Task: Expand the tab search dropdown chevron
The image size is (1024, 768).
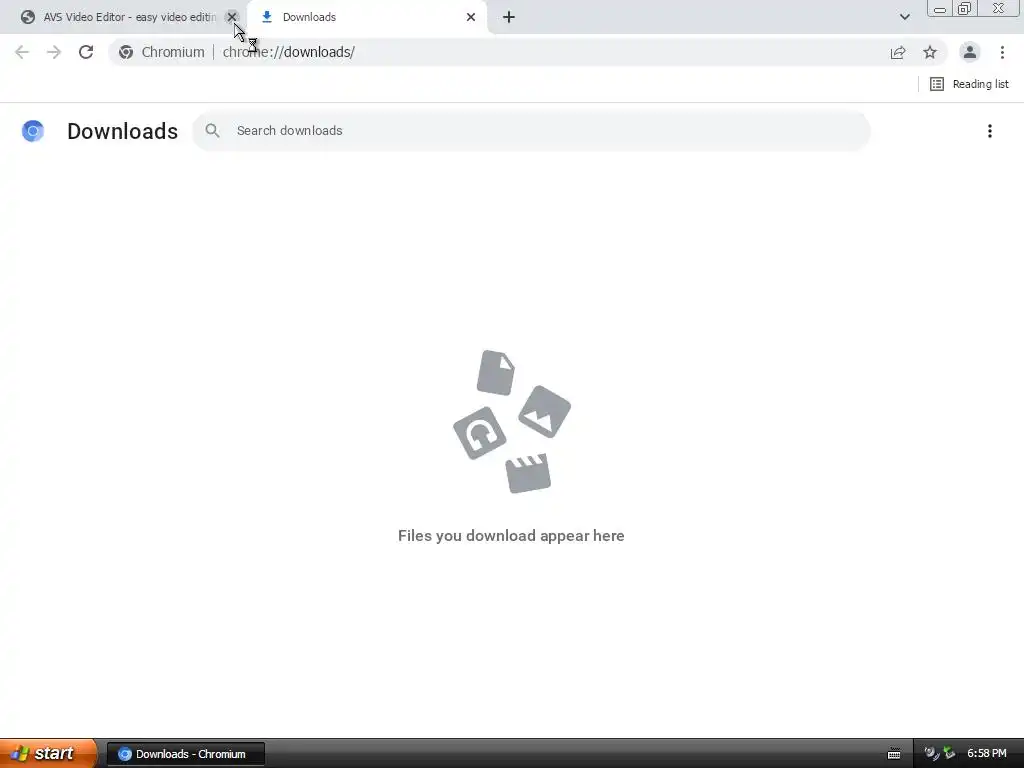Action: 904,17
